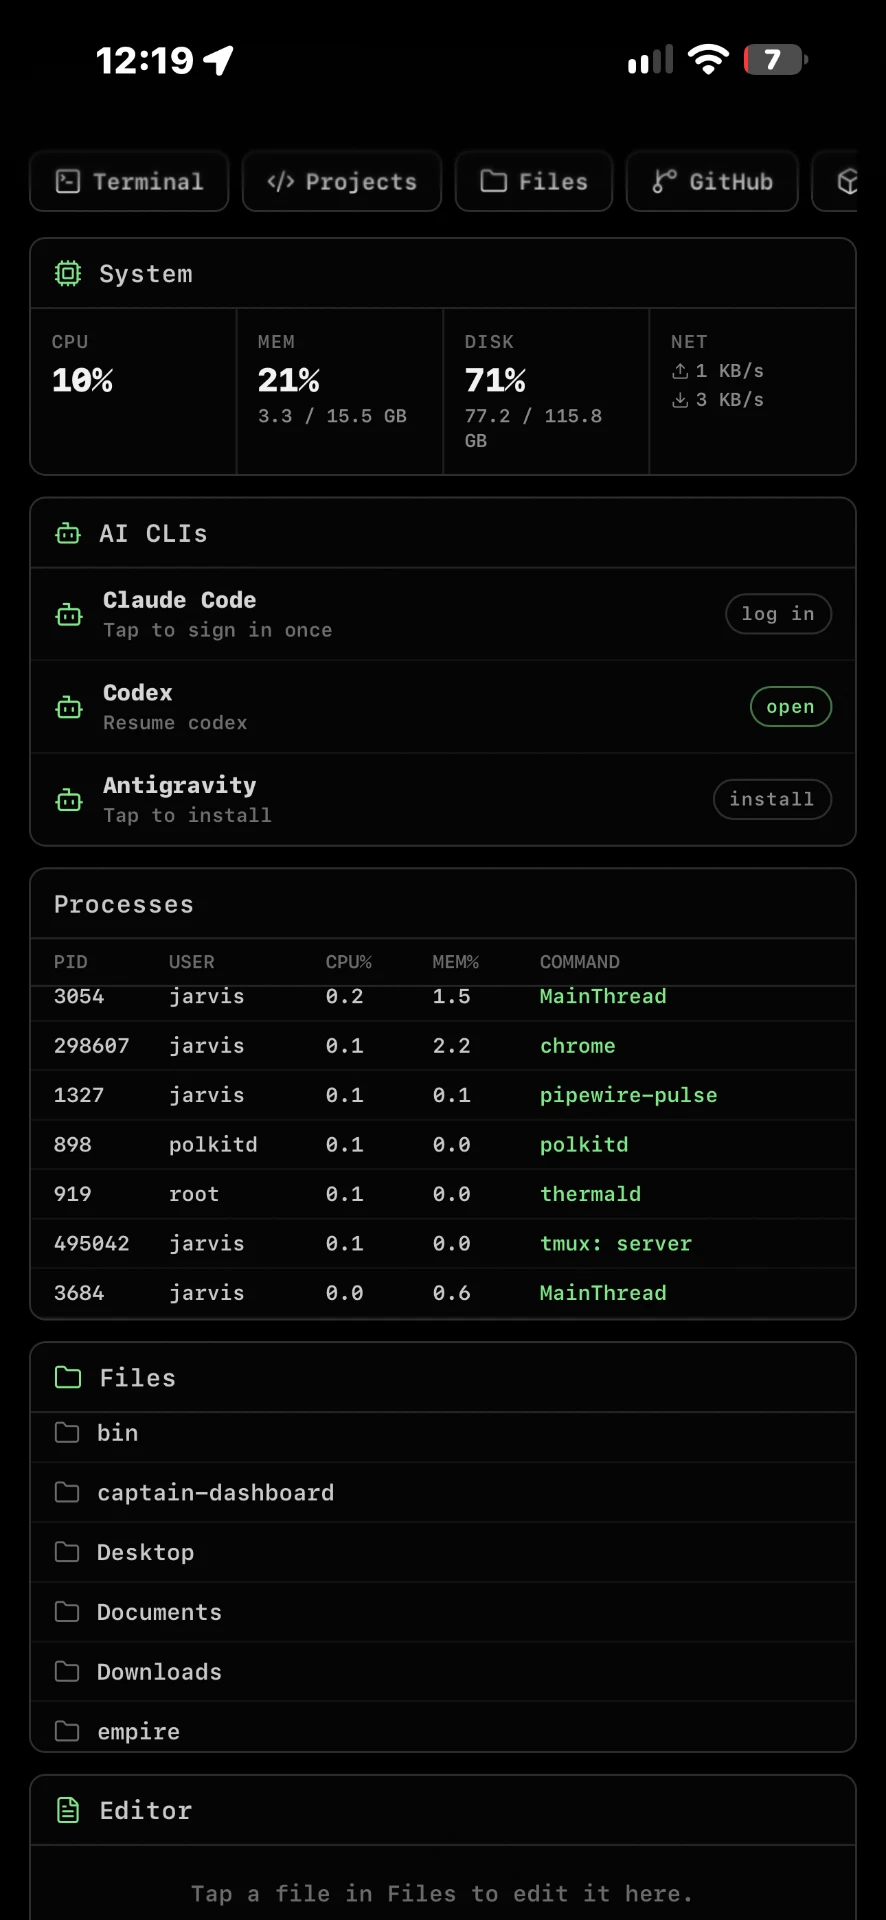
Task: Open the Files tab in top bar
Action: (534, 181)
